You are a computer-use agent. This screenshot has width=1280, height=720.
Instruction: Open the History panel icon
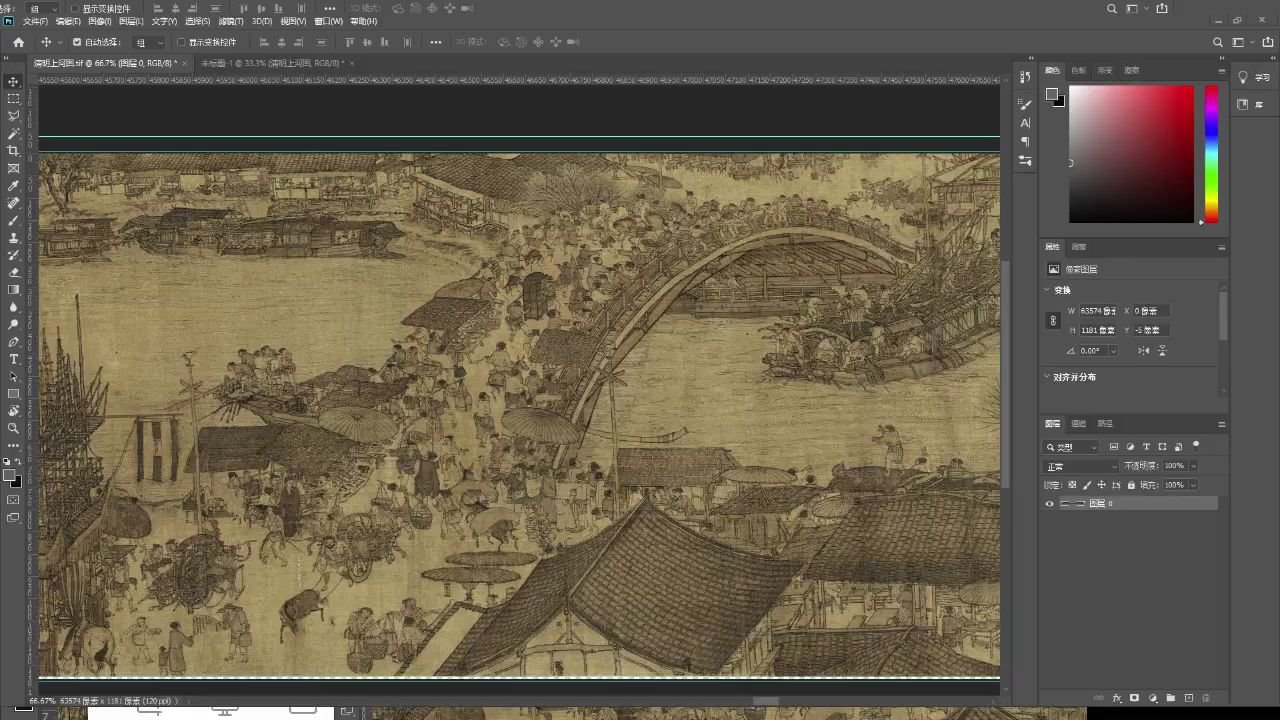1025,77
